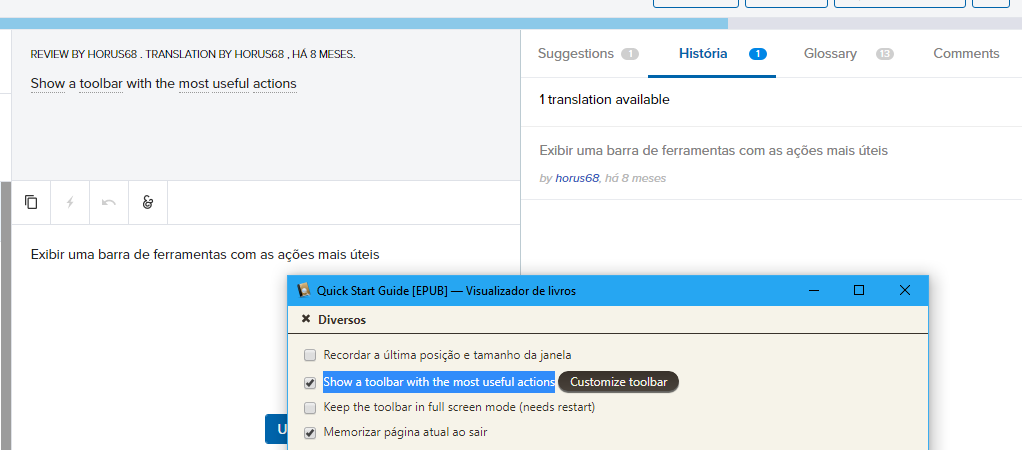The width and height of the screenshot is (1022, 450).
Task: Click the calibre book icon in title bar
Action: [x=304, y=291]
